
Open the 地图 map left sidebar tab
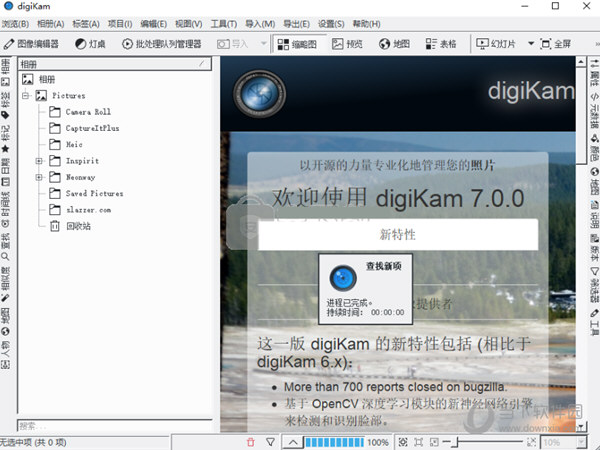point(5,321)
